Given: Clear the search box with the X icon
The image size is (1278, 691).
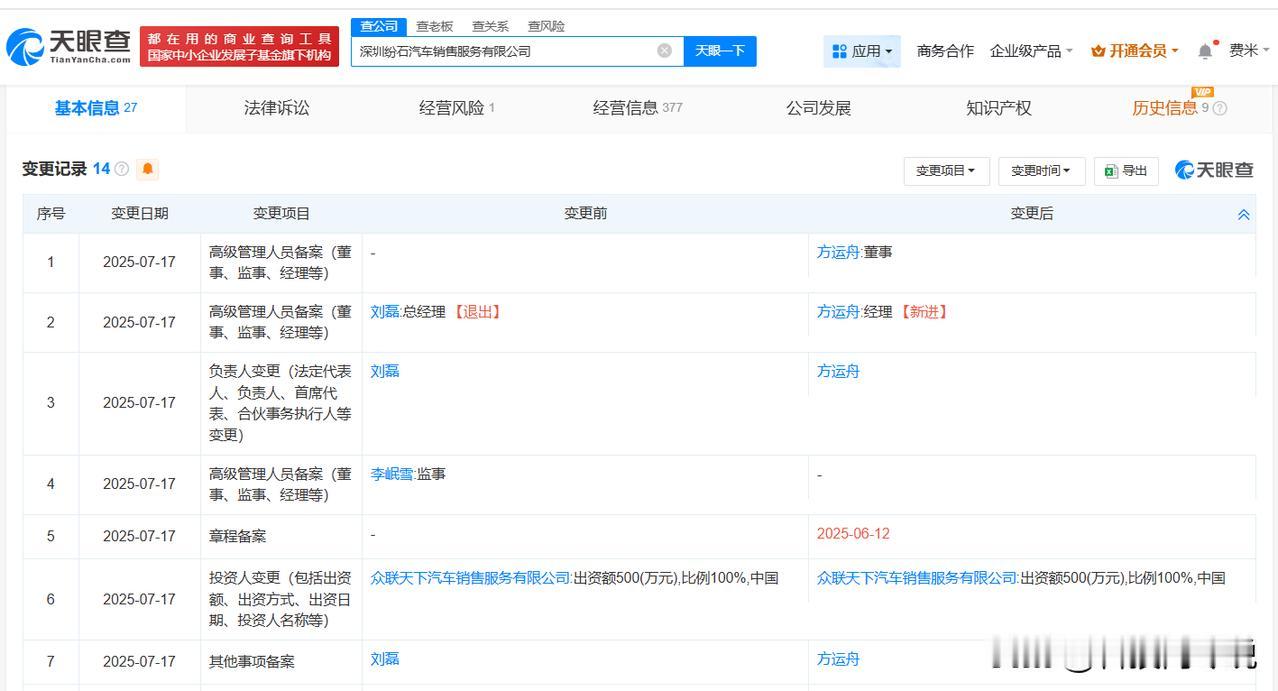Looking at the screenshot, I should pyautogui.click(x=664, y=51).
